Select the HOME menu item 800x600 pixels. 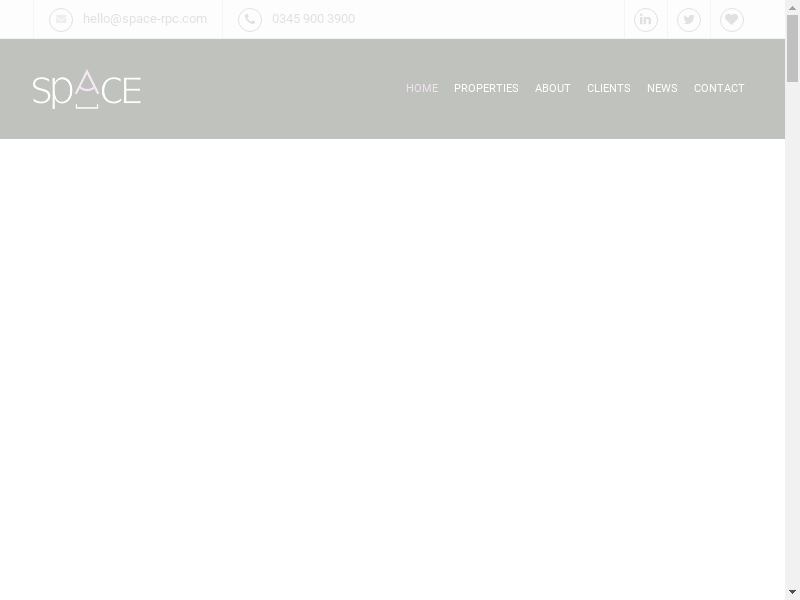422,89
